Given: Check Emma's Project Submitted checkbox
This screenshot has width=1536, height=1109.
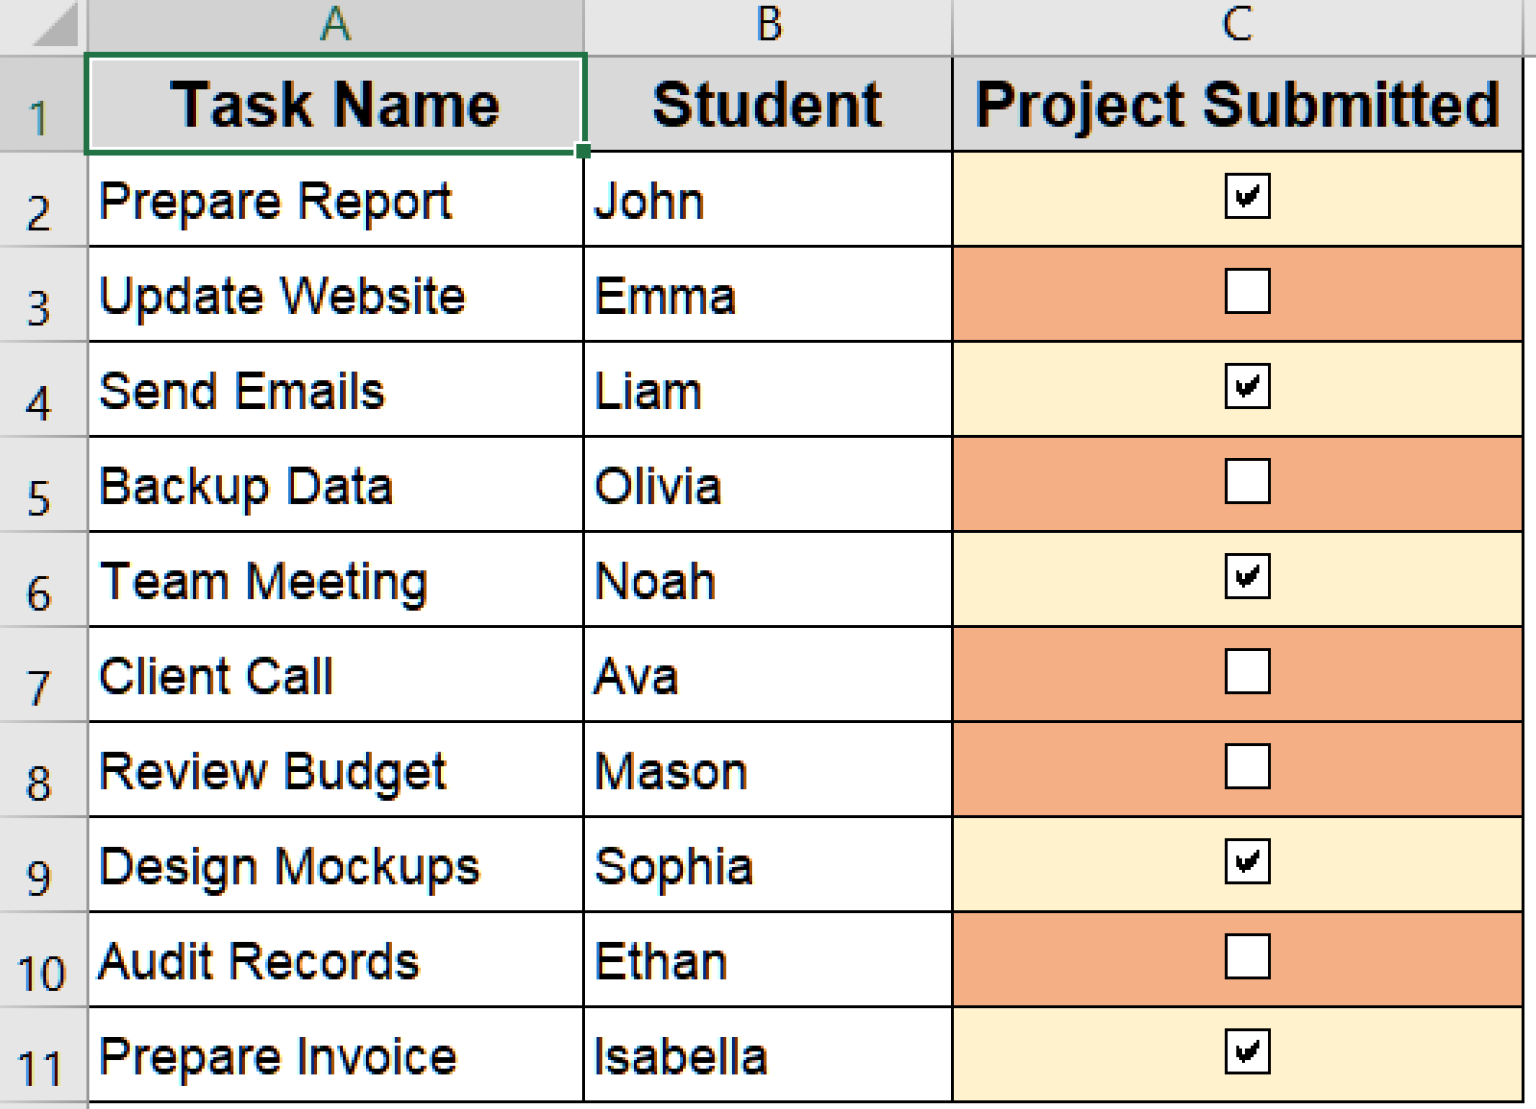Looking at the screenshot, I should point(1247,292).
